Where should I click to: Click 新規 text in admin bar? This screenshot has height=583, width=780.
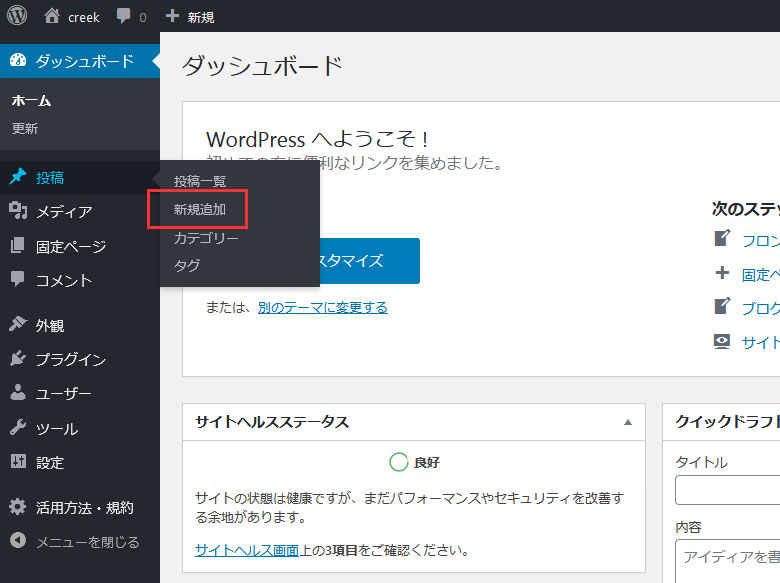coord(200,17)
